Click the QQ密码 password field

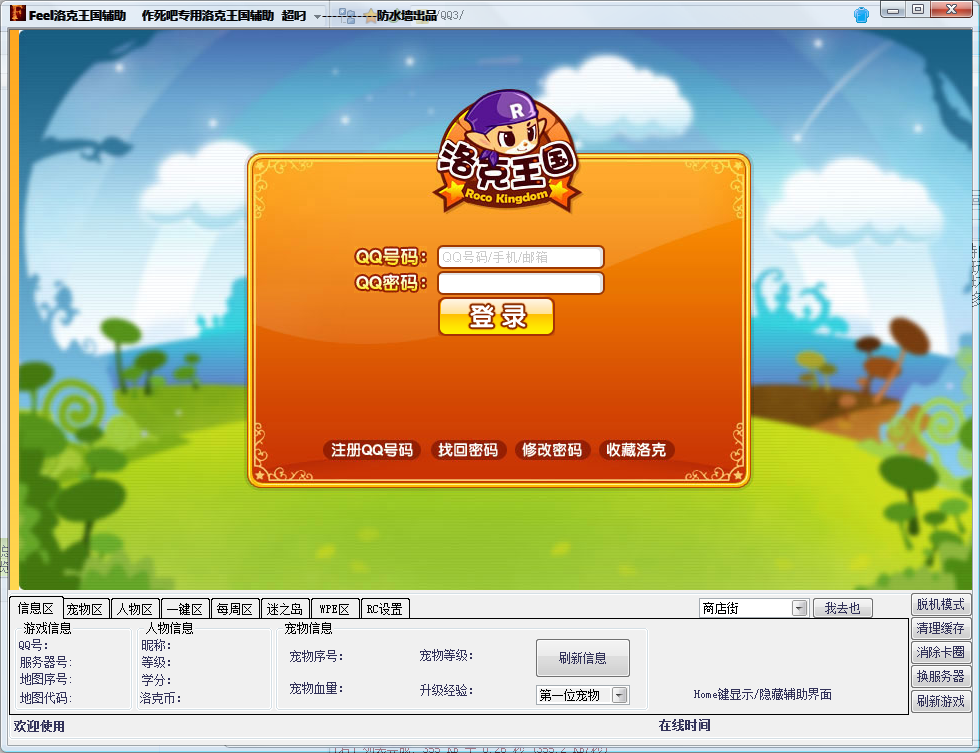coord(521,283)
